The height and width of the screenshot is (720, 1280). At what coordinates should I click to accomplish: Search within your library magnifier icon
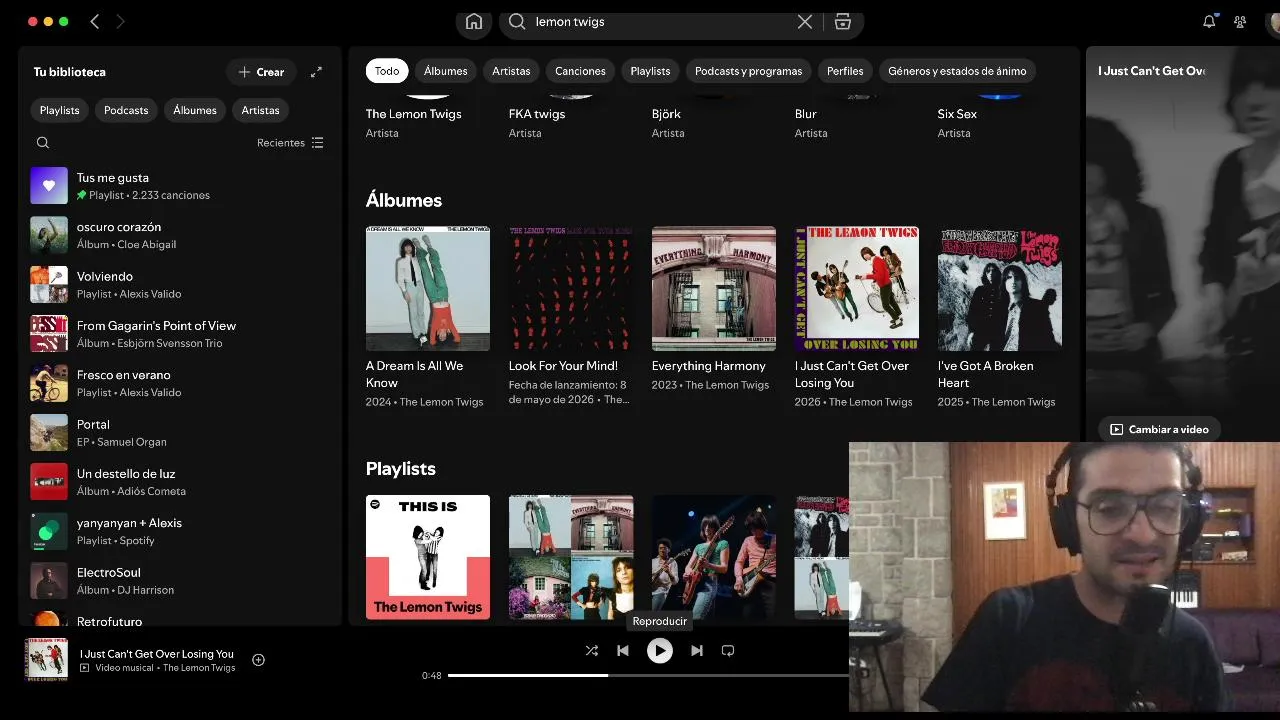[x=43, y=143]
